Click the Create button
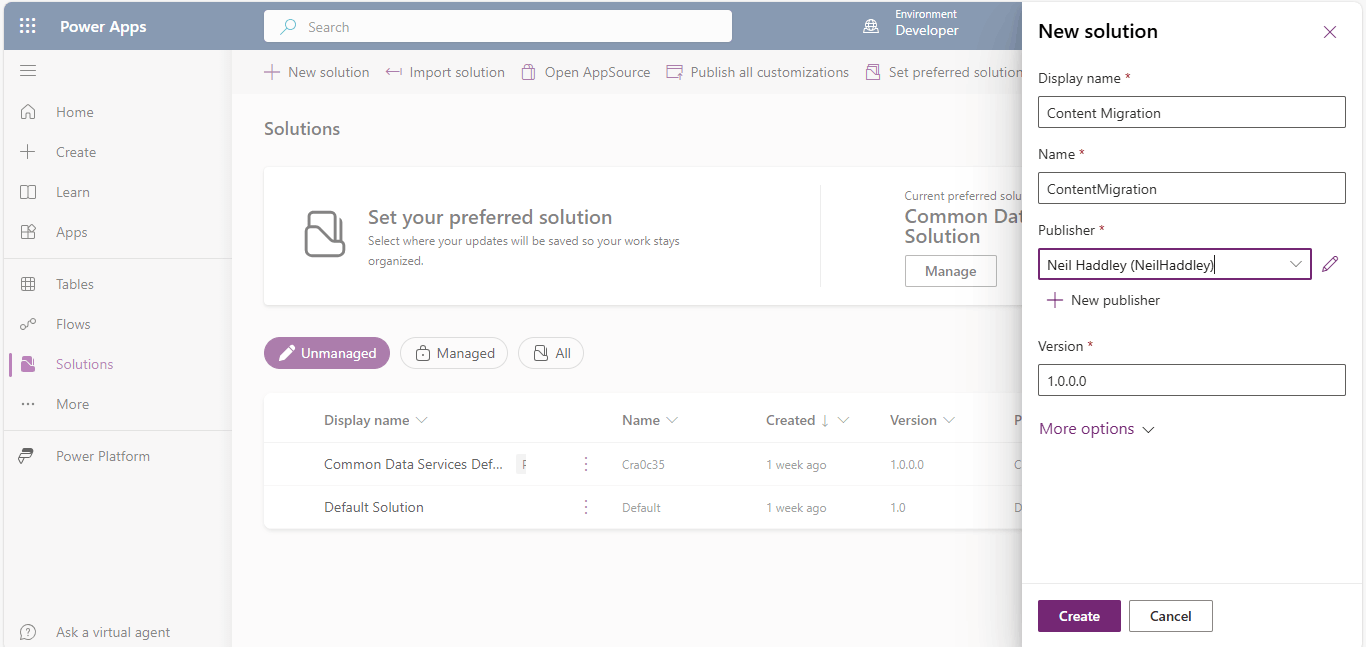Image resolution: width=1366 pixels, height=647 pixels. click(x=1079, y=616)
